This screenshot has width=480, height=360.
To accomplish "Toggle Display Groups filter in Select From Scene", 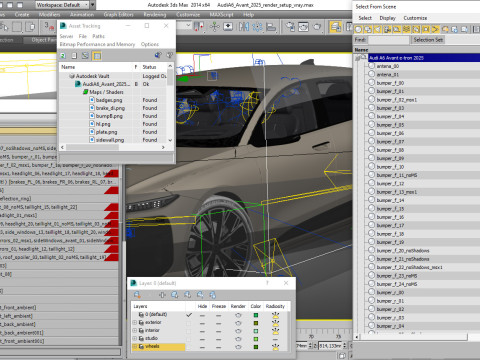I will (416, 29).
